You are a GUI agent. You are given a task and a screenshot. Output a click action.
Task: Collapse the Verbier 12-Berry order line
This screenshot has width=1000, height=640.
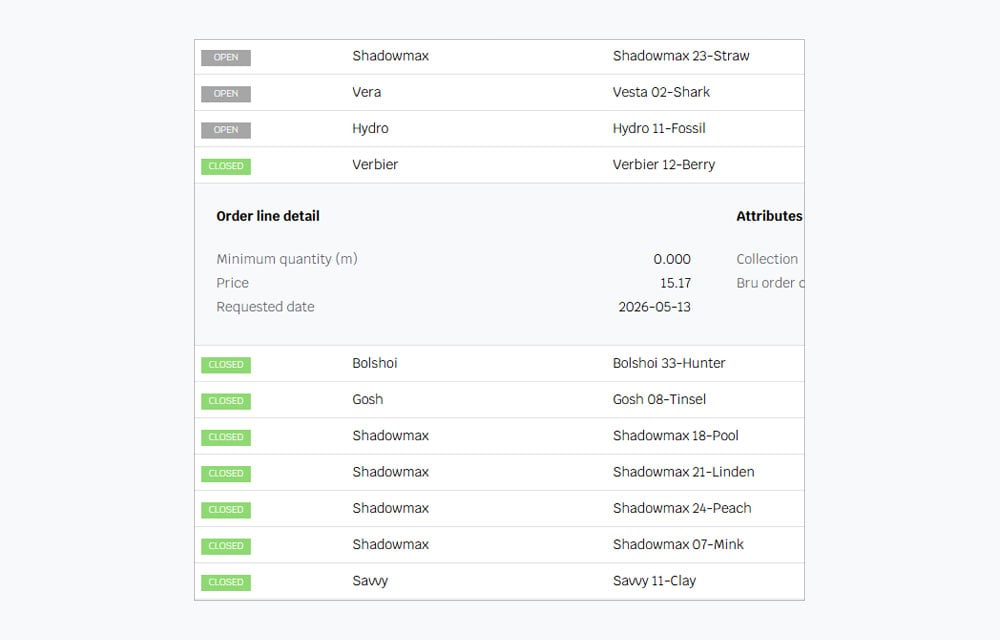pos(499,165)
